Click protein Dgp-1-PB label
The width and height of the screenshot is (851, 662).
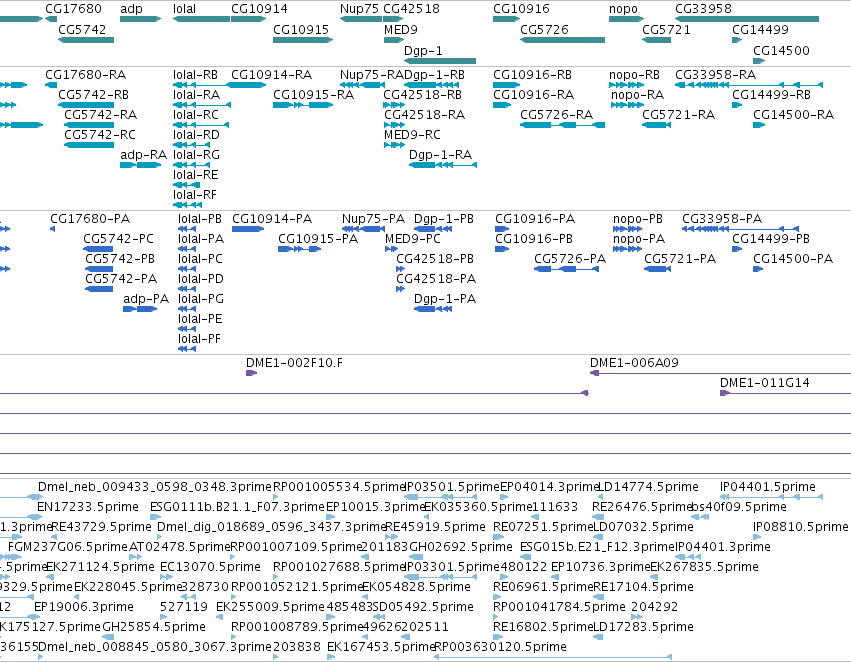(x=444, y=219)
